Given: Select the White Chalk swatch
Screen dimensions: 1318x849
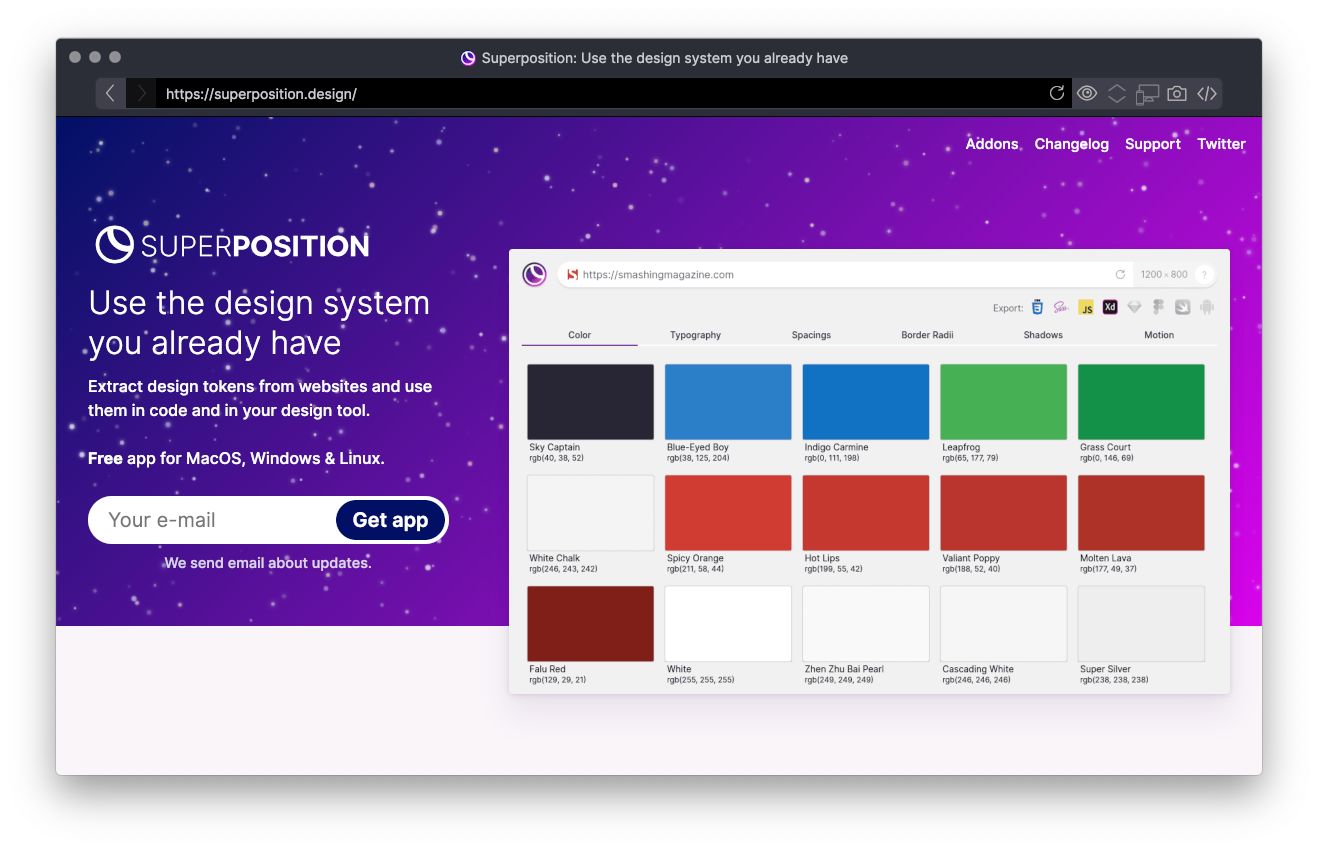Looking at the screenshot, I should [591, 513].
